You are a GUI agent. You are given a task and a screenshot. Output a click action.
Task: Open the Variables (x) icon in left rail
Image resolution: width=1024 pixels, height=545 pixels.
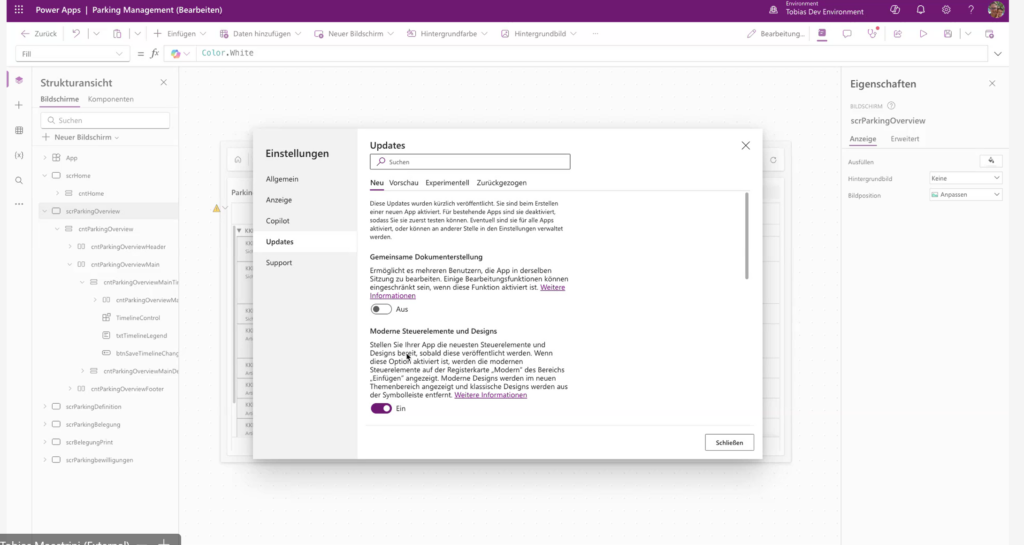pyautogui.click(x=18, y=155)
